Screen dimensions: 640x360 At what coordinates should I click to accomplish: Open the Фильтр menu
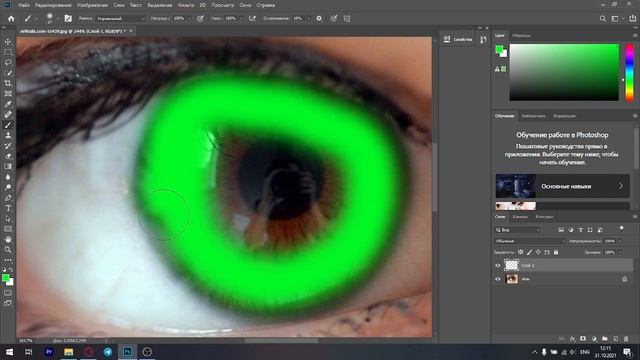click(x=186, y=5)
